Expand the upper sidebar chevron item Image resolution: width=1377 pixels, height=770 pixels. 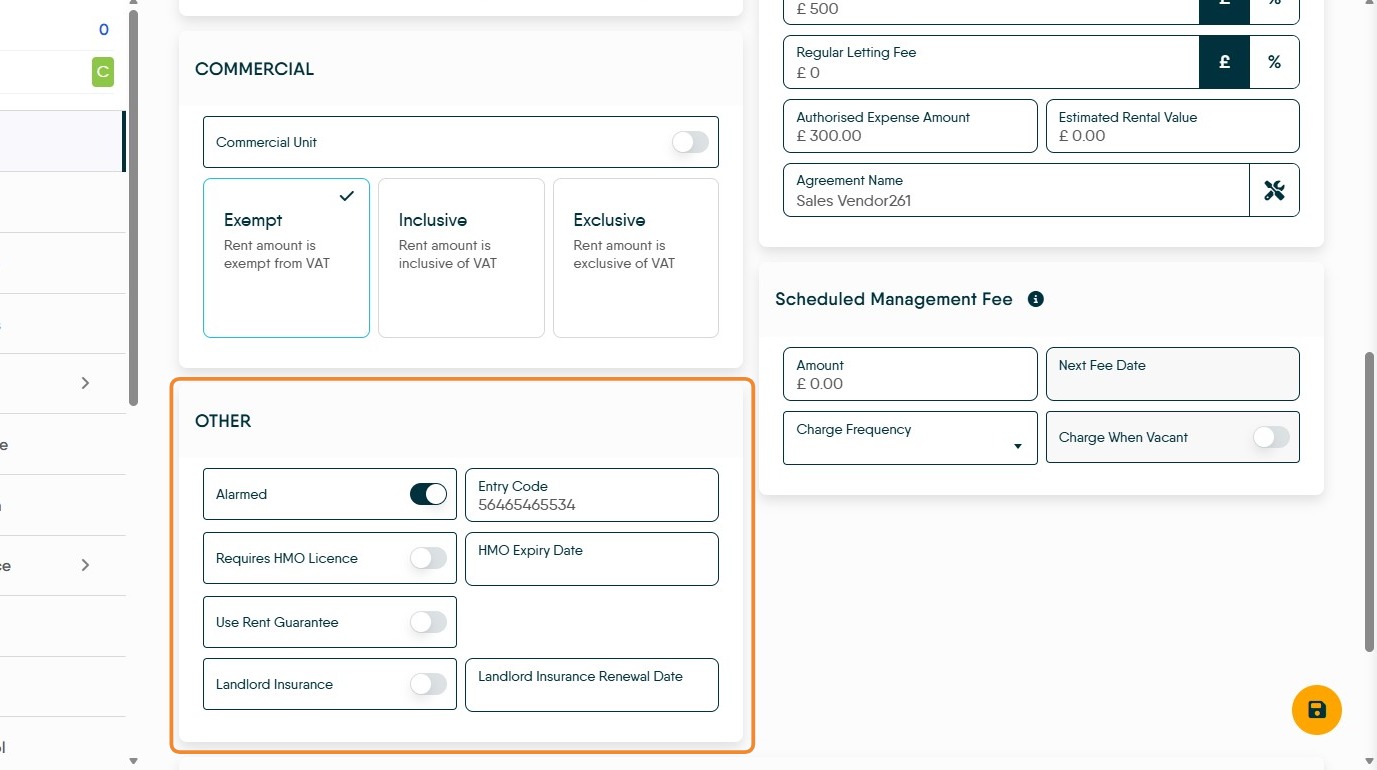pyautogui.click(x=85, y=383)
